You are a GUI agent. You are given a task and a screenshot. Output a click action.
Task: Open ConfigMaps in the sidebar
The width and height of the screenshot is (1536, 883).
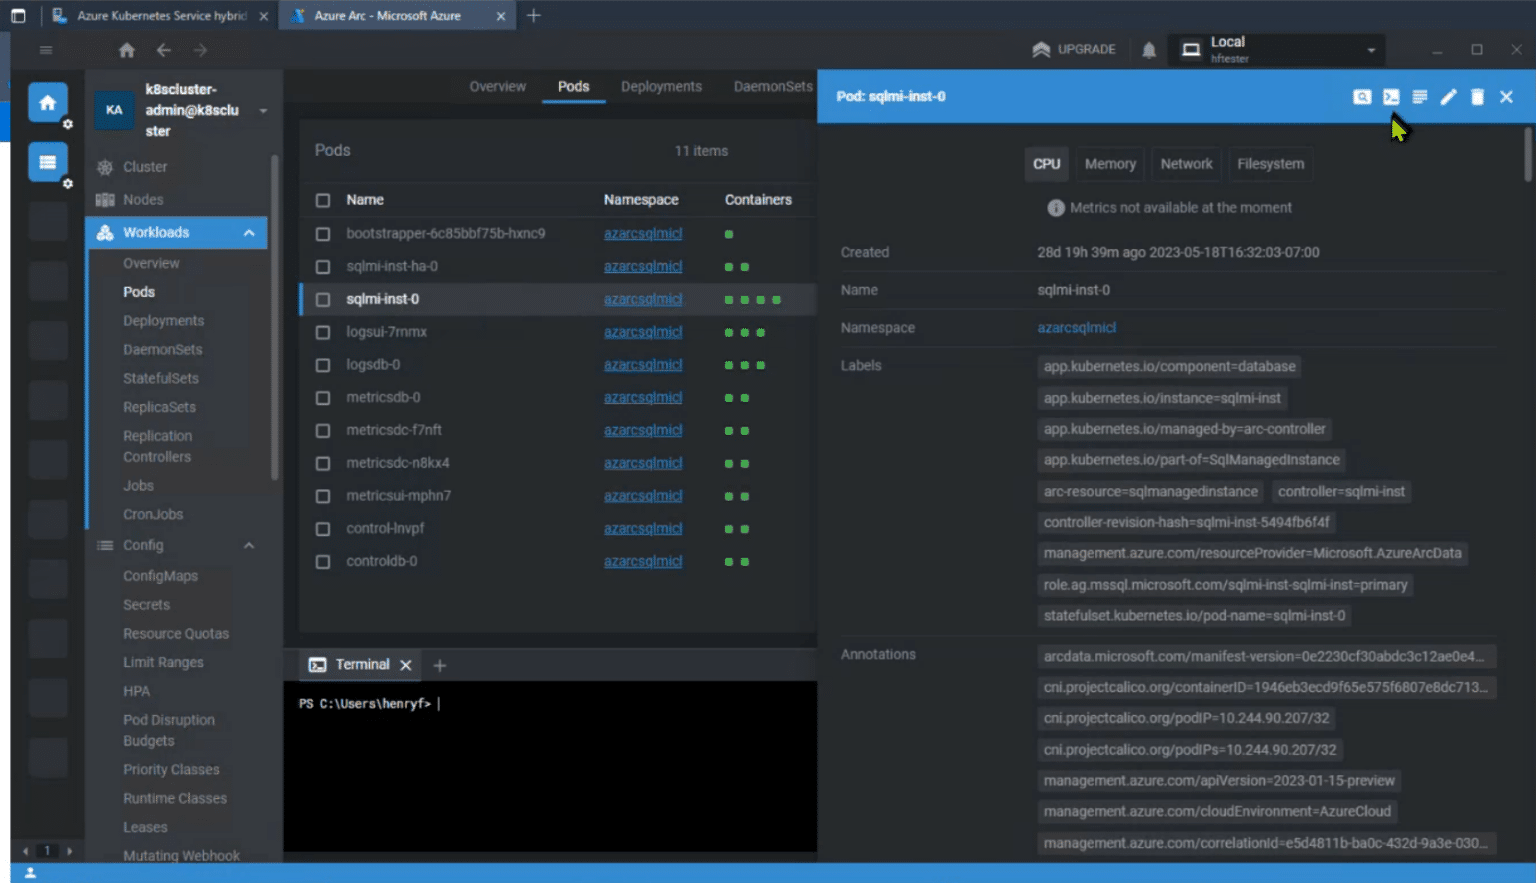tap(160, 576)
